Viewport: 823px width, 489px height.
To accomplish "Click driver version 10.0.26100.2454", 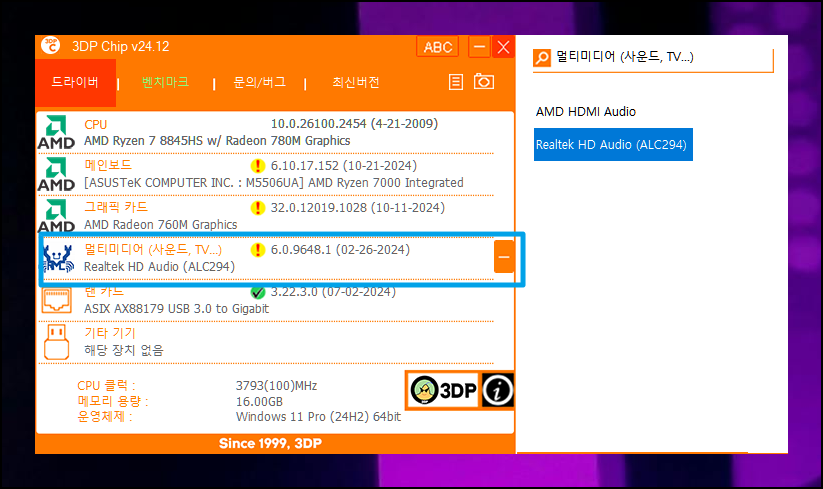I will pos(354,124).
